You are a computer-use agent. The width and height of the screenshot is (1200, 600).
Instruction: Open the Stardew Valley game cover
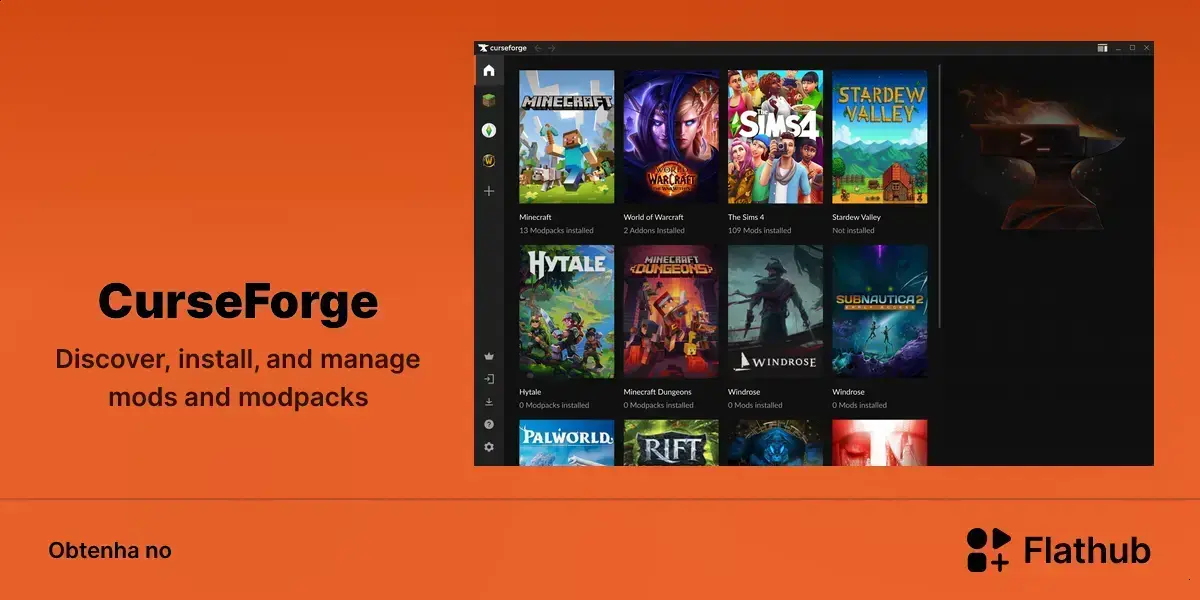[879, 137]
